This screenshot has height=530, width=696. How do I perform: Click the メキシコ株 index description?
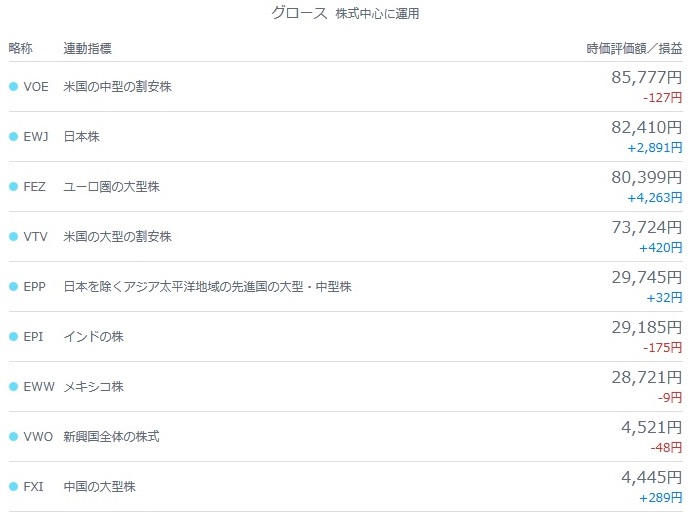tap(94, 387)
